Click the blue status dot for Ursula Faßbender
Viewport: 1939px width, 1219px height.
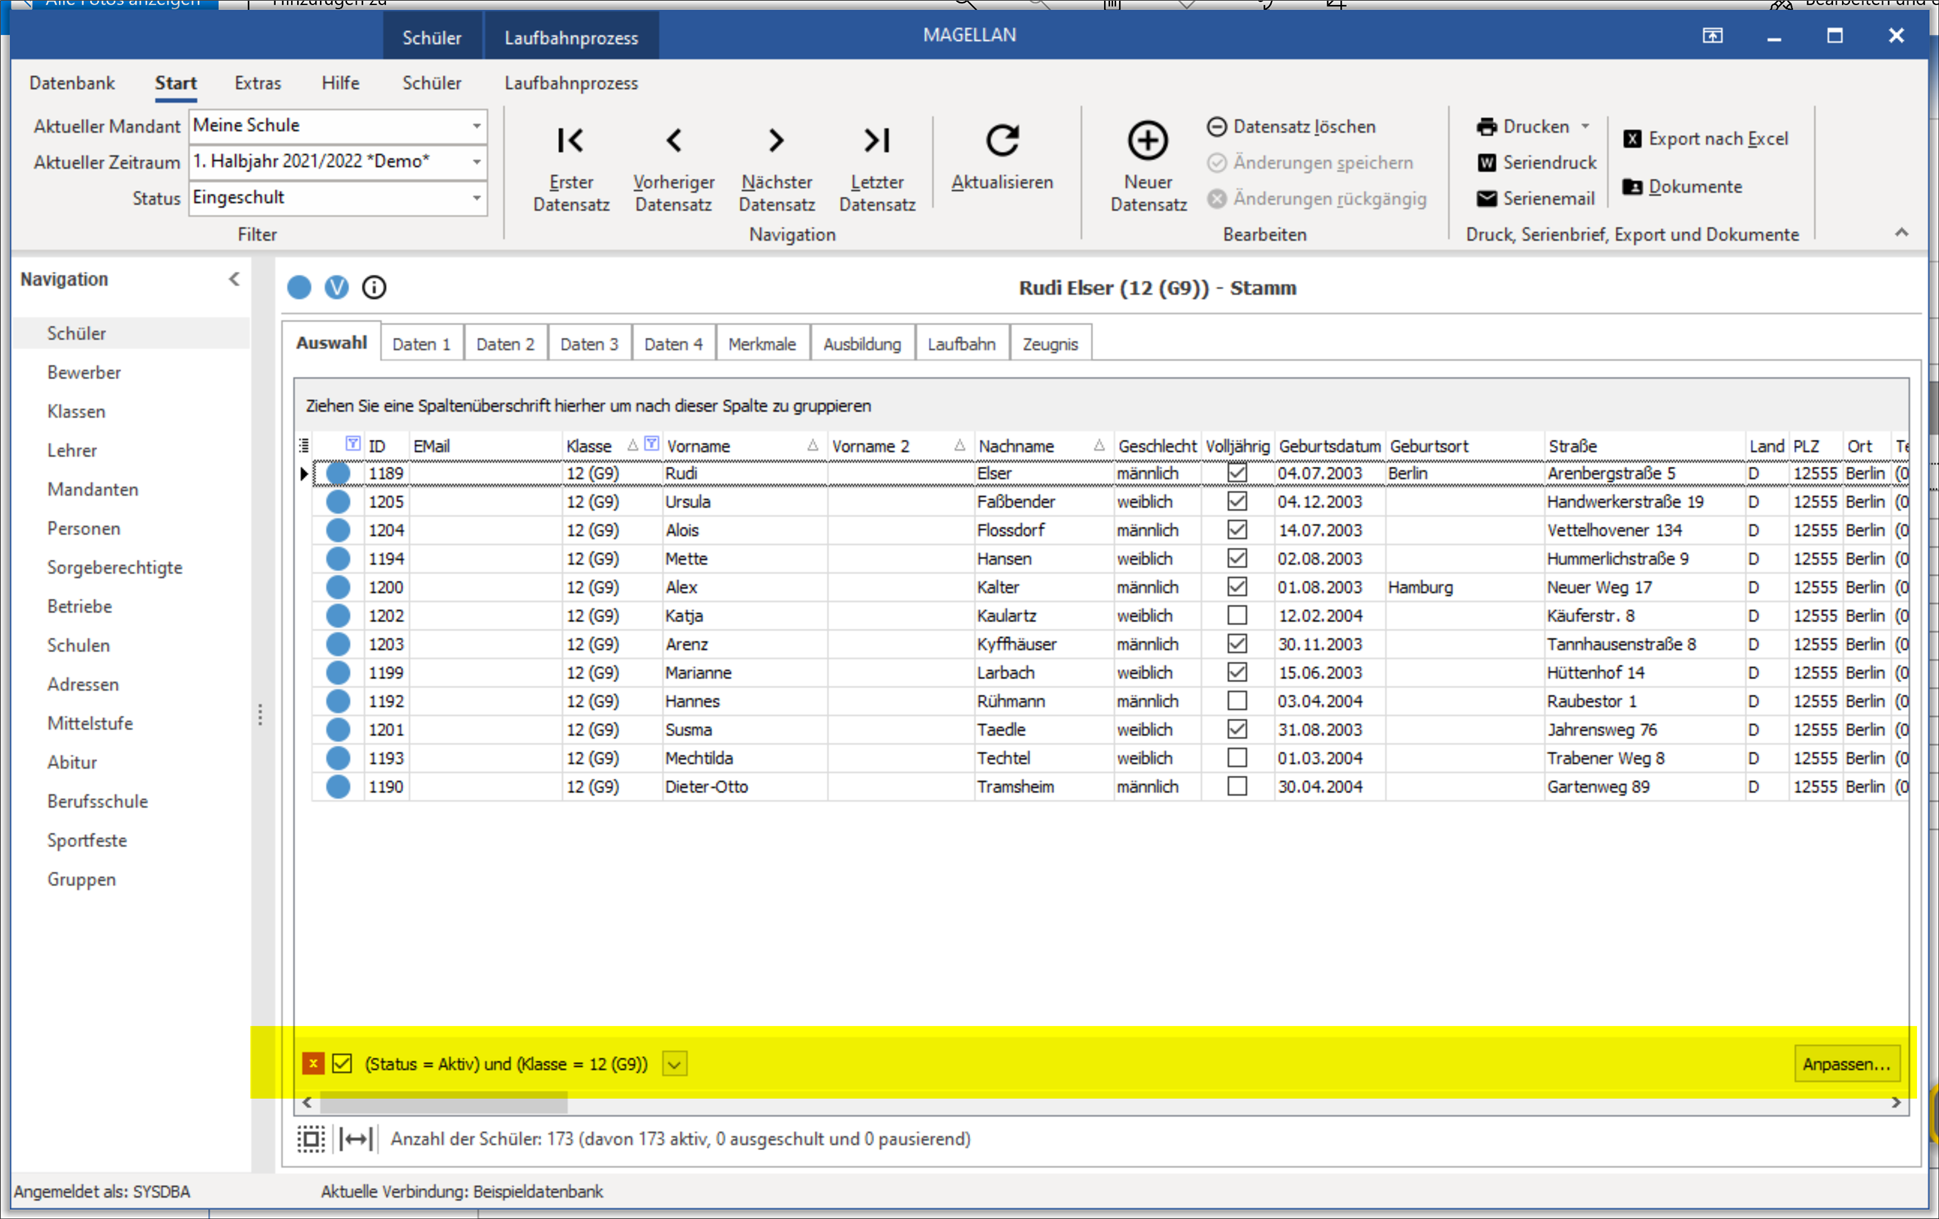pyautogui.click(x=338, y=502)
